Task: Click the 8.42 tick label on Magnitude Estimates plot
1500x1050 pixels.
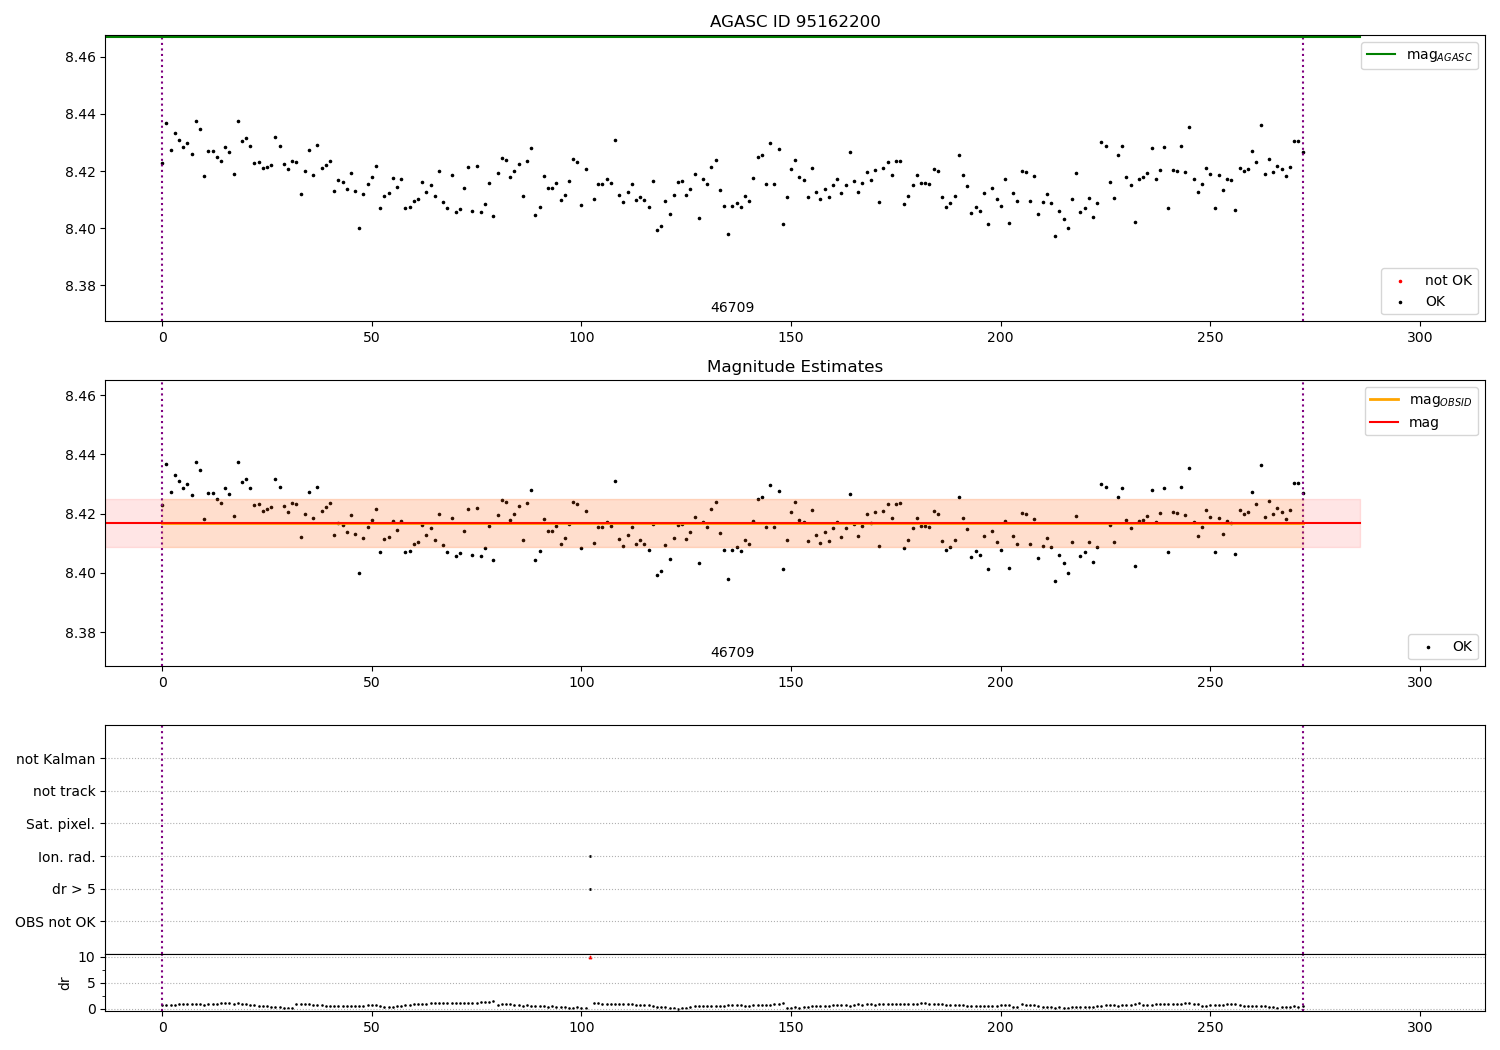Action: point(80,514)
